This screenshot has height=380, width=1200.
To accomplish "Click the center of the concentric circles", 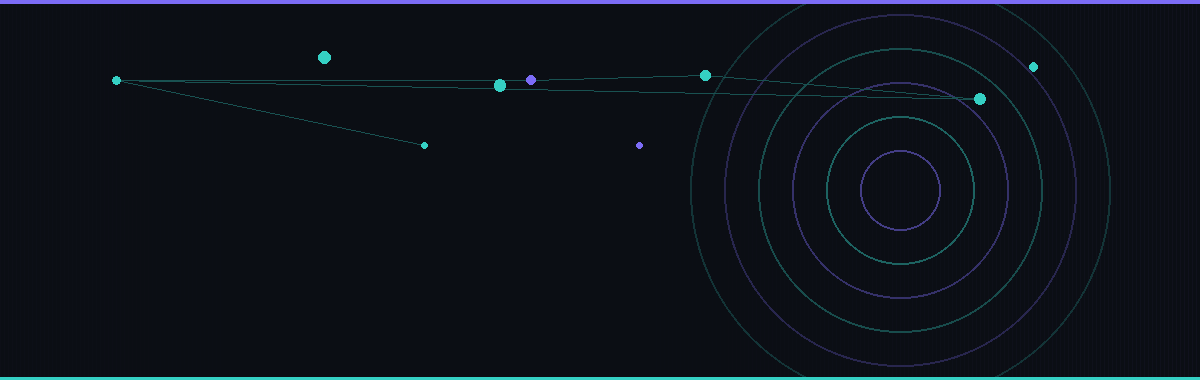I will click(901, 190).
